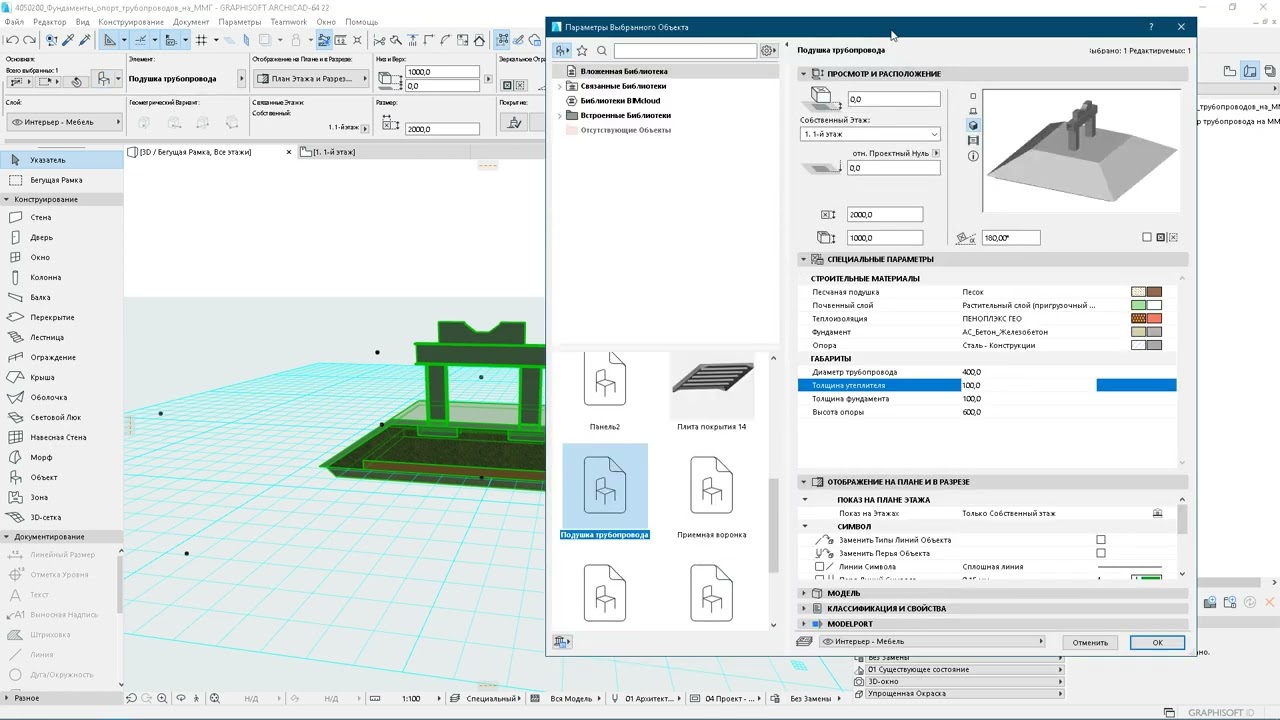
Task: Click the Redo arrow in the toolbar
Action: (30, 40)
